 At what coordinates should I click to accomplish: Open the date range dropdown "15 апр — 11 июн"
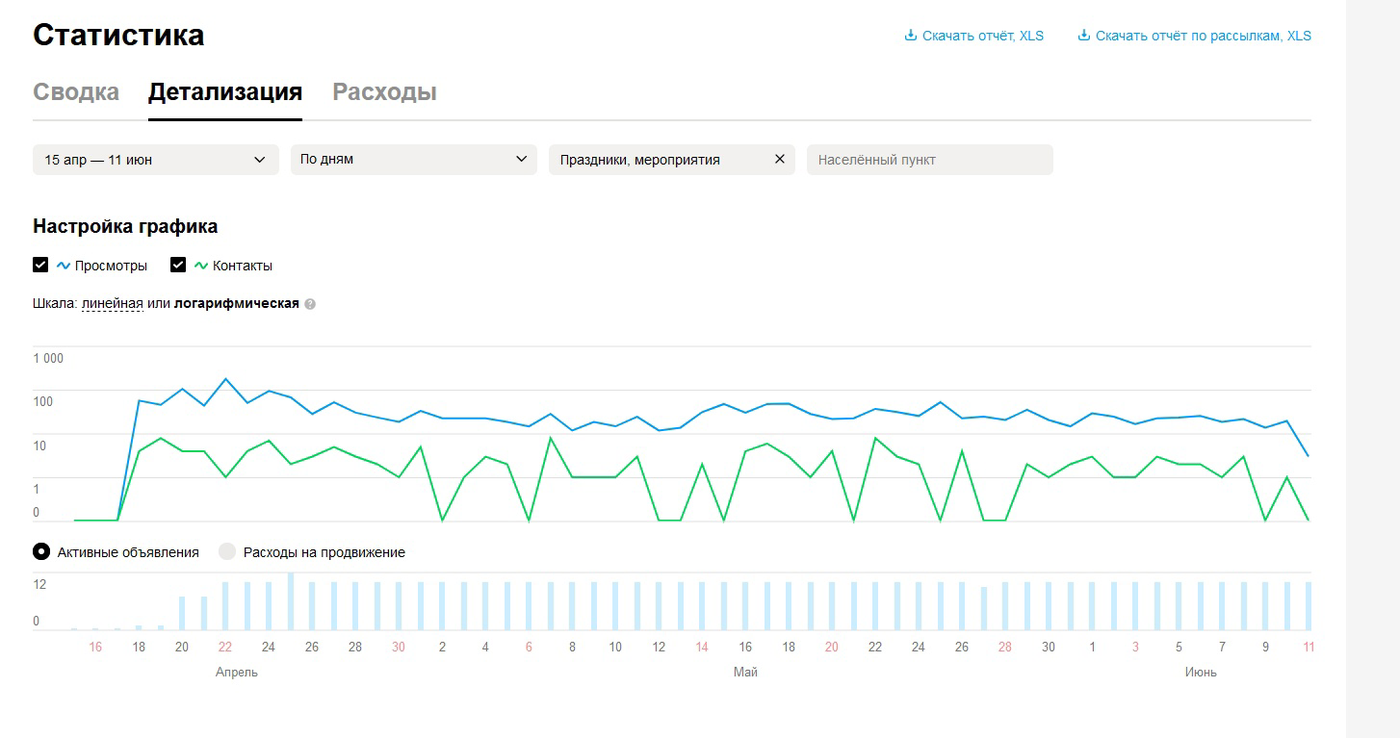click(x=156, y=160)
